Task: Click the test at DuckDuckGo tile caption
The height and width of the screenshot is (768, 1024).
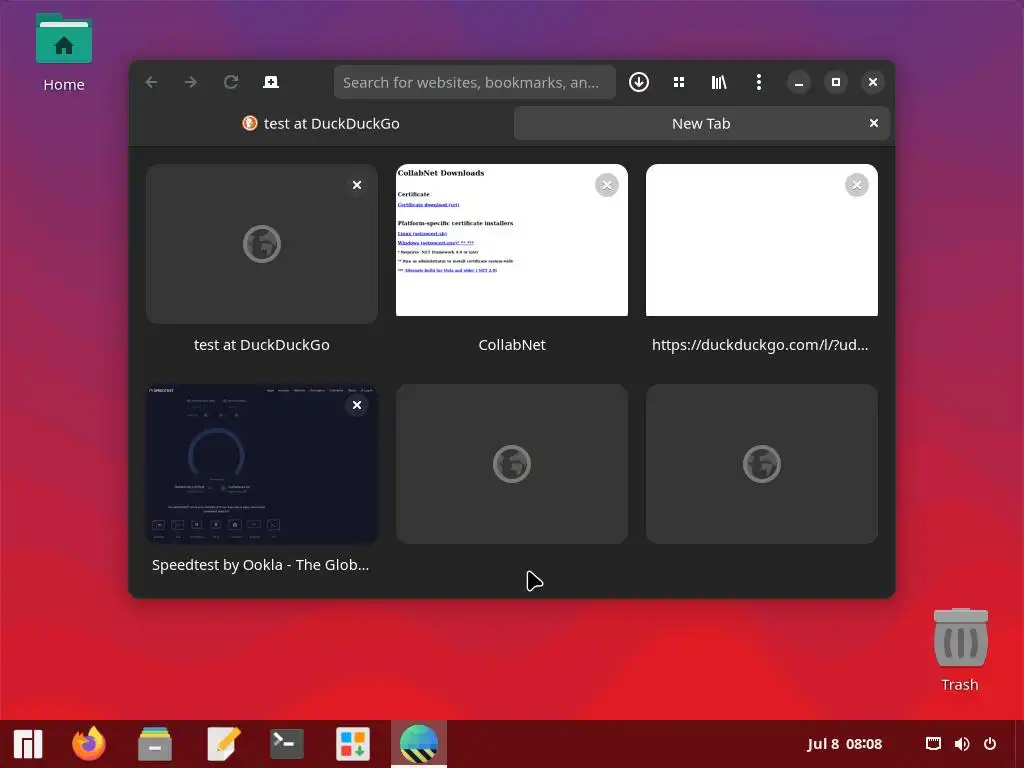Action: pyautogui.click(x=262, y=345)
